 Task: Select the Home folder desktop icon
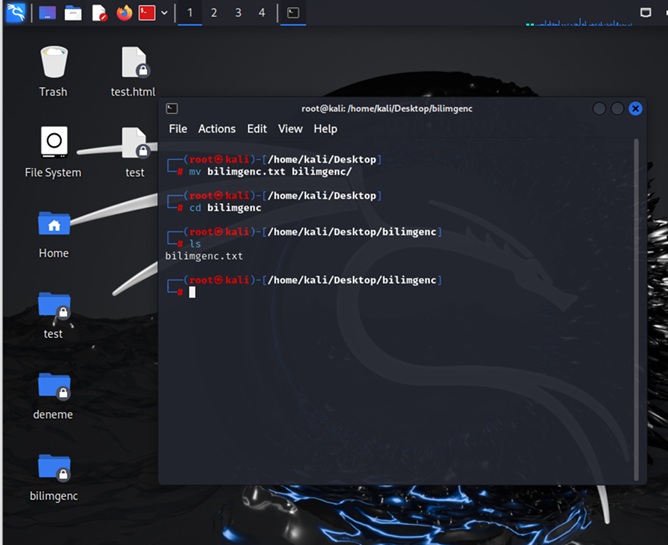pyautogui.click(x=54, y=234)
